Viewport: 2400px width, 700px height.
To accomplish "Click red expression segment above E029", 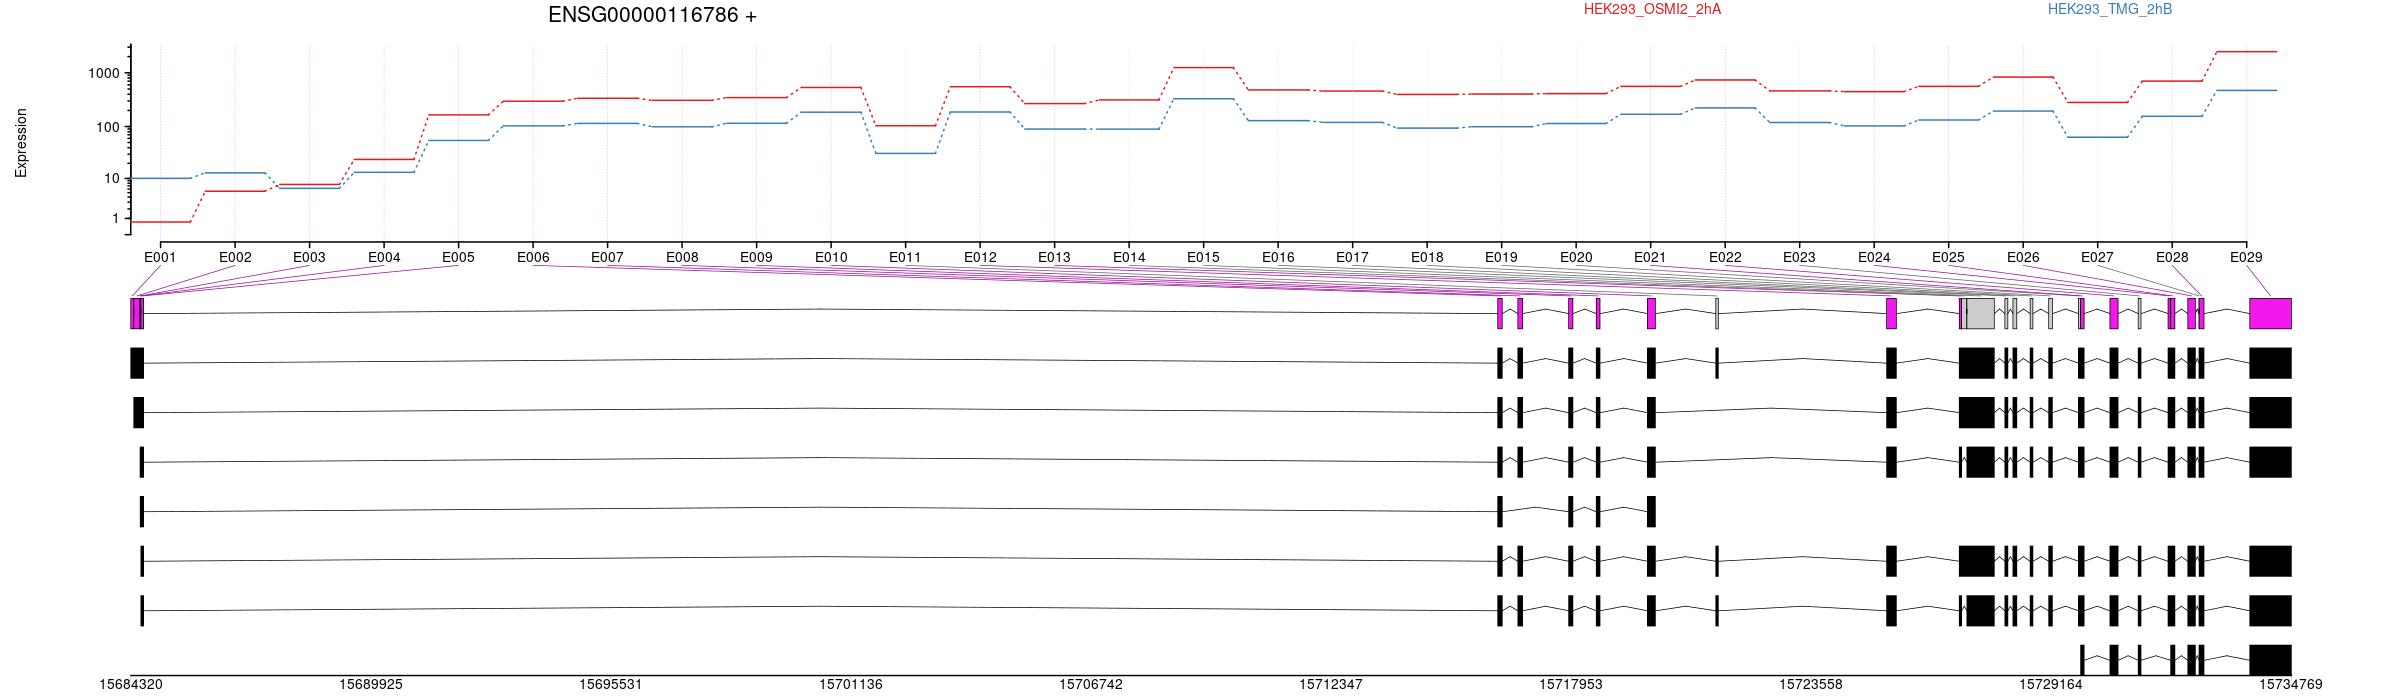I will click(x=2246, y=51).
